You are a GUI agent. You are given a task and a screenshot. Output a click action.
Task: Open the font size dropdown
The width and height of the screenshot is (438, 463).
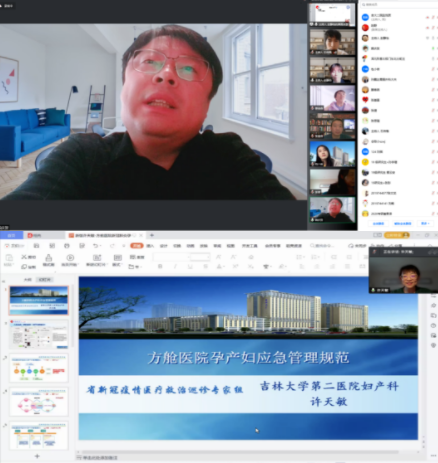click(200, 257)
